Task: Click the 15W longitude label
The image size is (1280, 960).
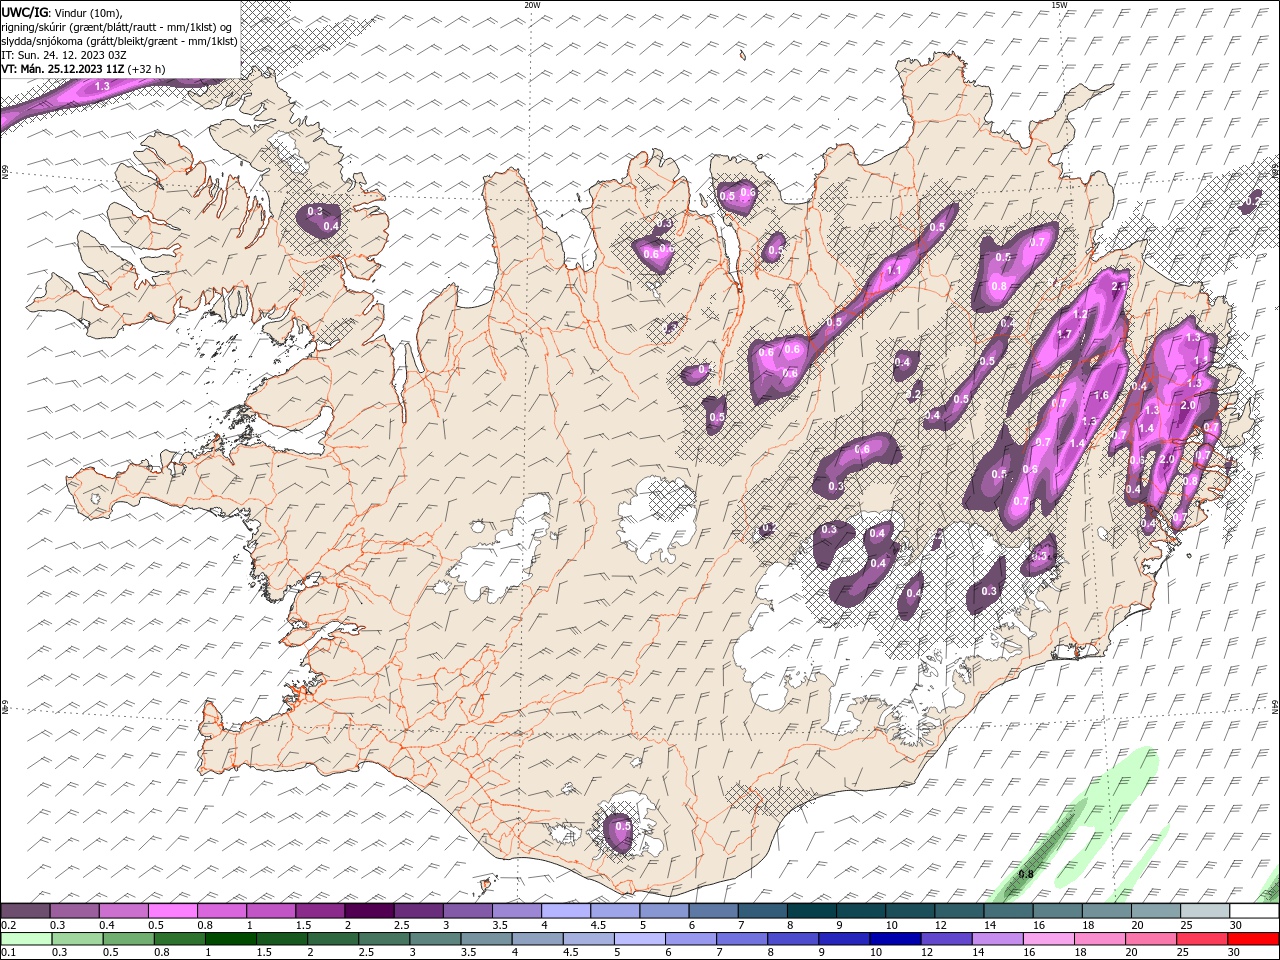Action: coord(1058,5)
